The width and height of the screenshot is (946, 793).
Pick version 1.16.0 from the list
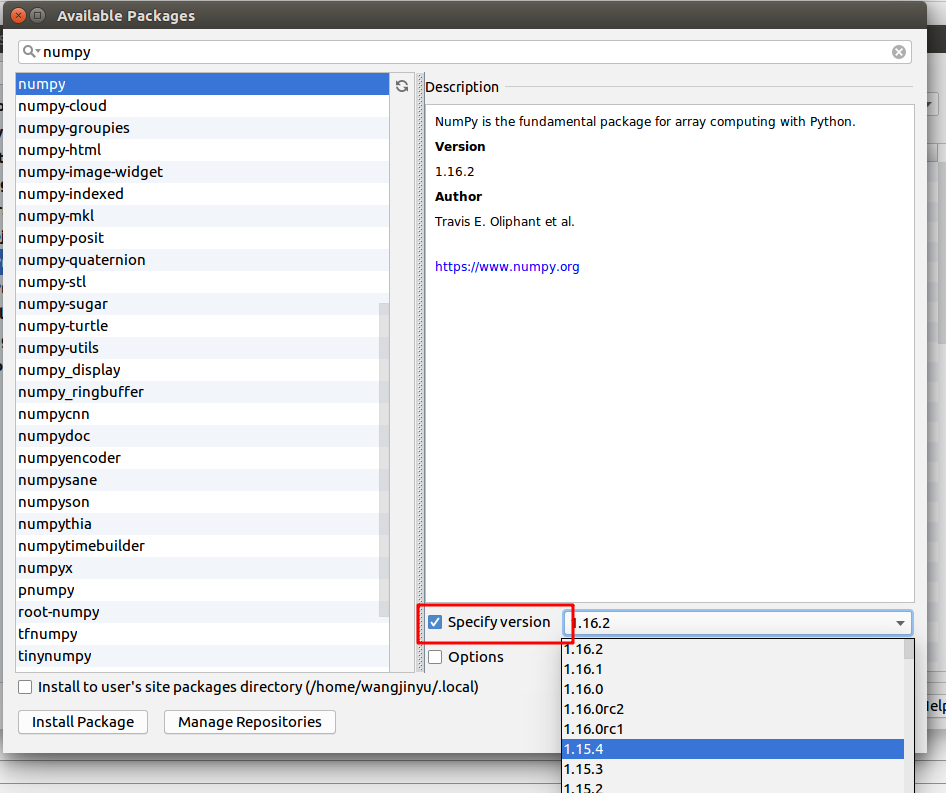point(733,689)
